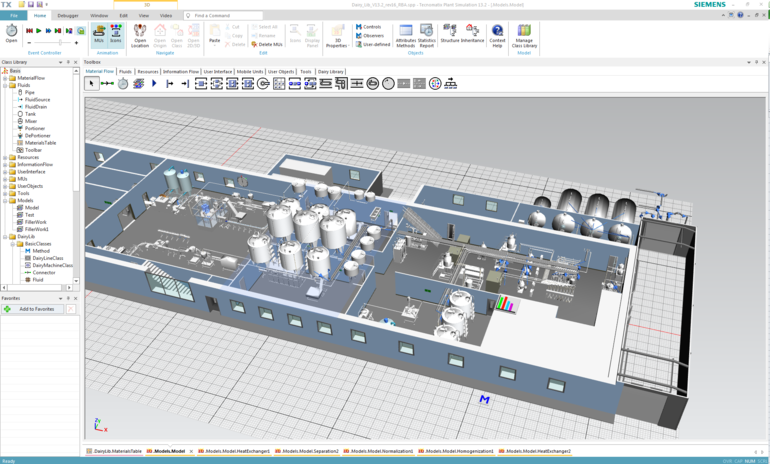Click the Find a Command field

223,16
